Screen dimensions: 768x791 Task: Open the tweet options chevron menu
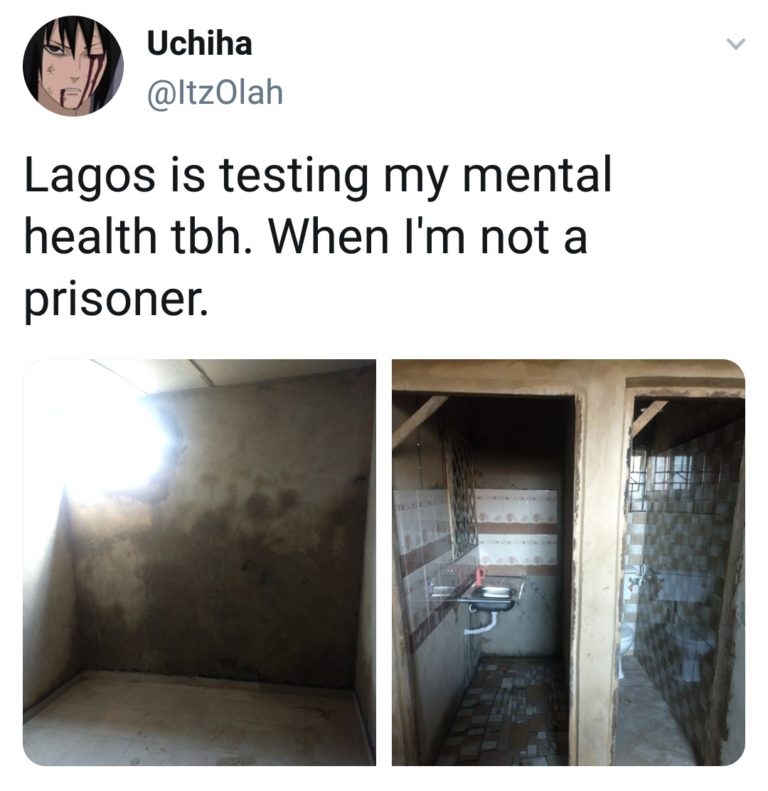click(x=735, y=44)
